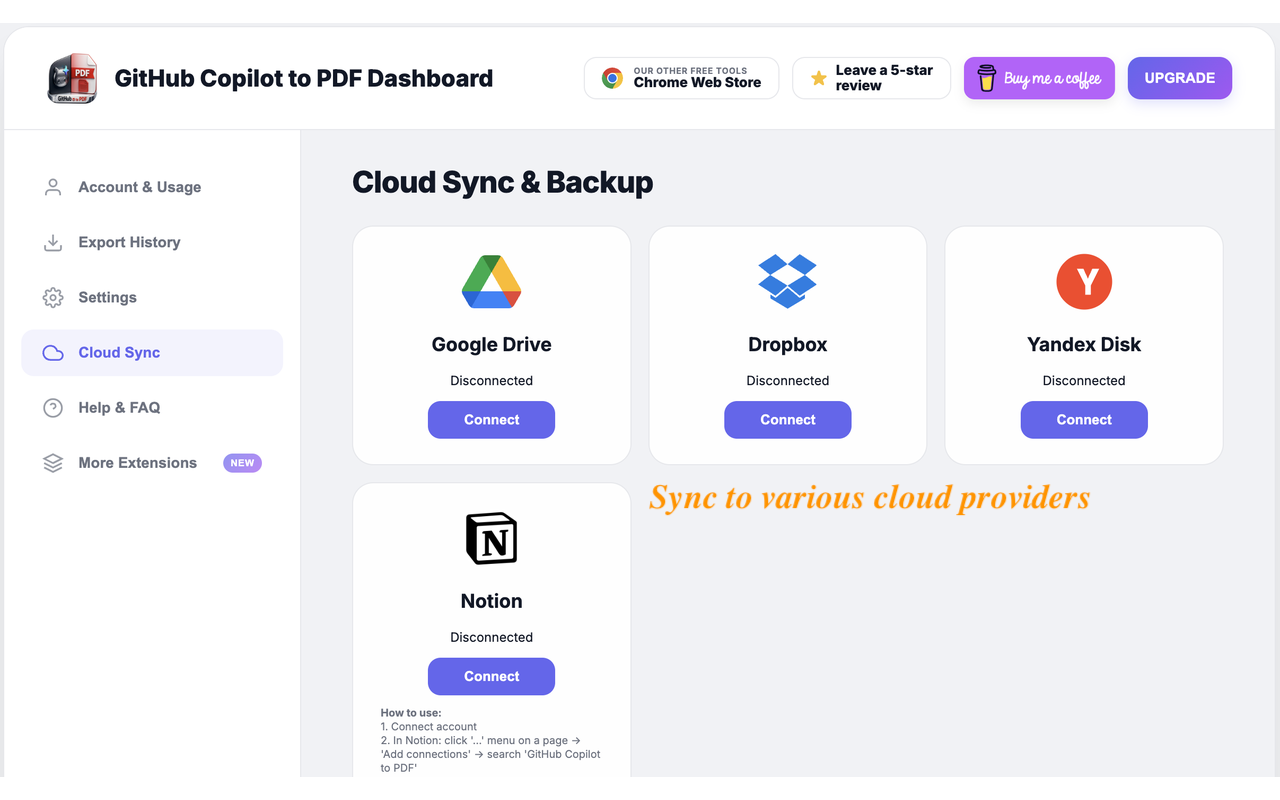Viewport: 1280px width, 800px height.
Task: Connect Dropbox account
Action: 788,420
